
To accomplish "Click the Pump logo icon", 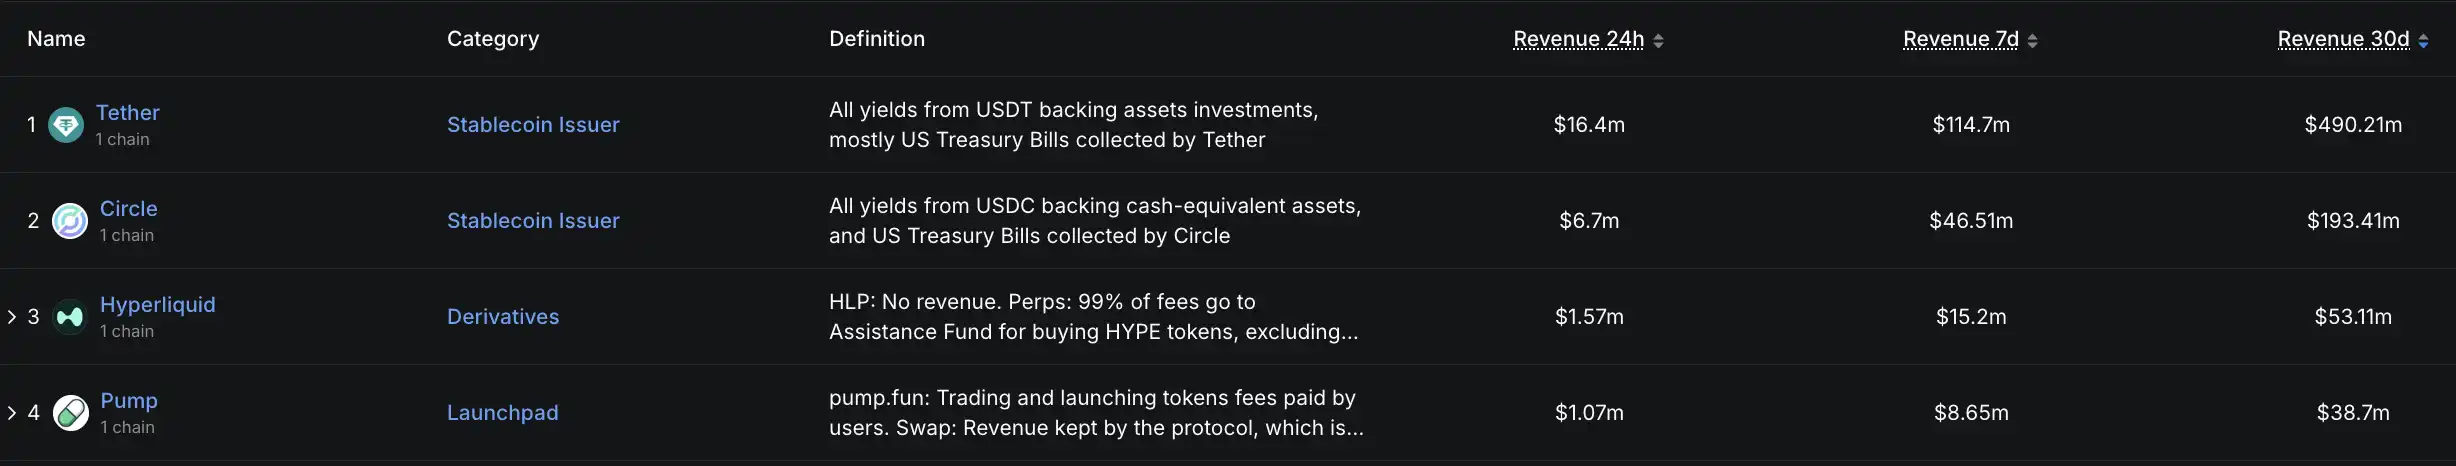I will pyautogui.click(x=70, y=413).
